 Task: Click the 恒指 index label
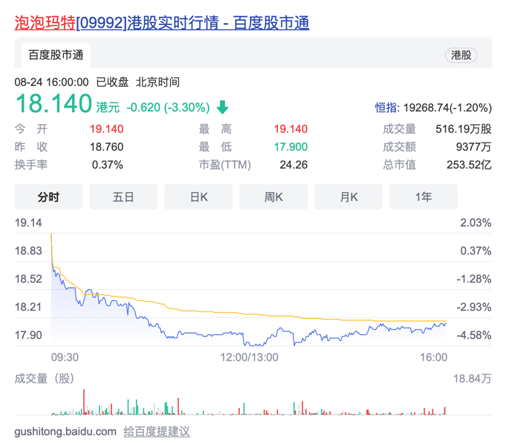click(x=385, y=108)
